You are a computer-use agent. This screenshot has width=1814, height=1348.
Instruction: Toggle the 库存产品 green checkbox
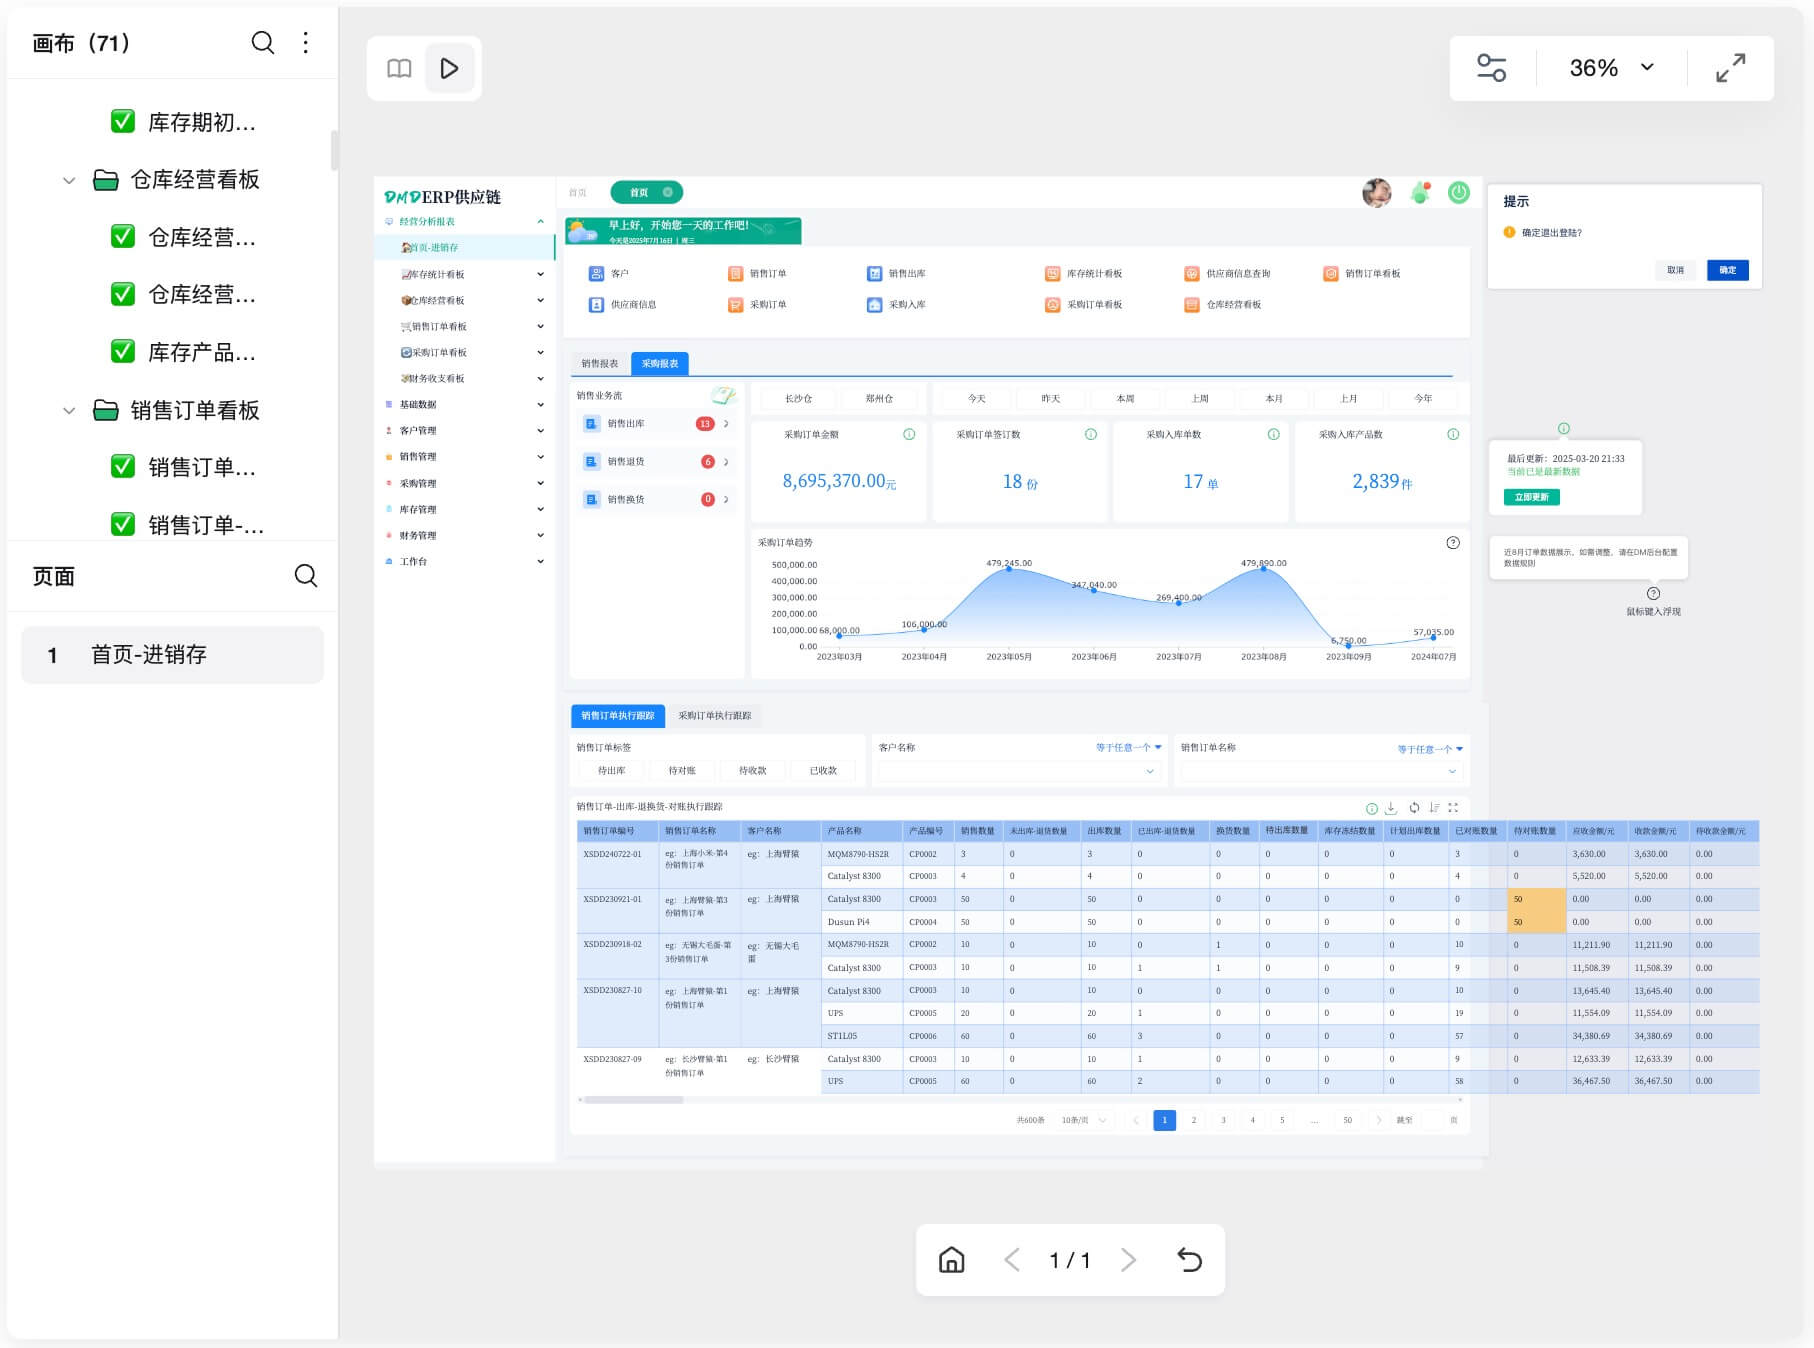point(123,352)
